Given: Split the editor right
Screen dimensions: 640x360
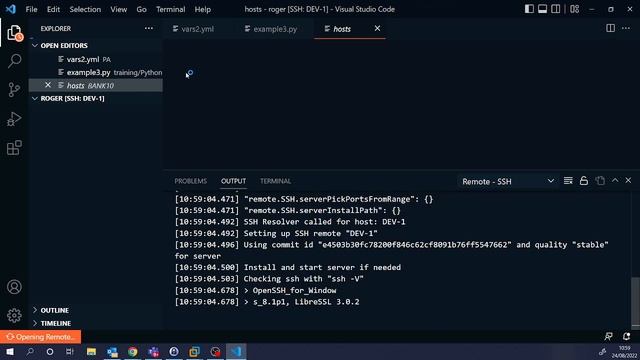Looking at the screenshot, I should point(611,28).
